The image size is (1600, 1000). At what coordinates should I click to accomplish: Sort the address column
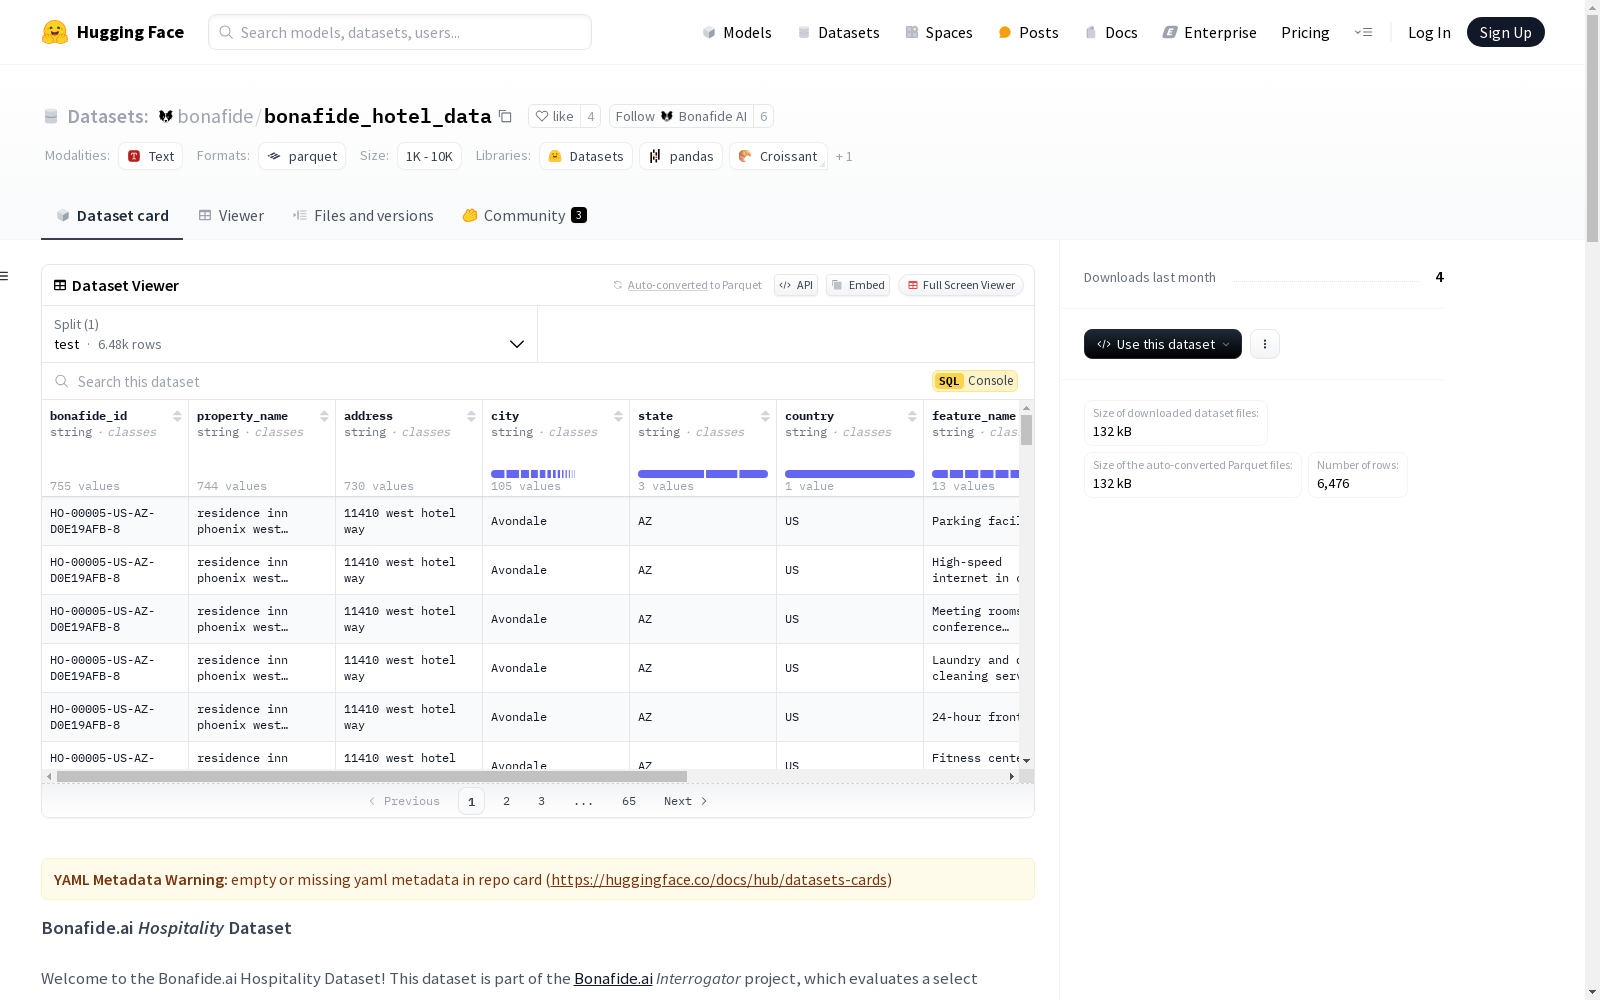coord(471,416)
